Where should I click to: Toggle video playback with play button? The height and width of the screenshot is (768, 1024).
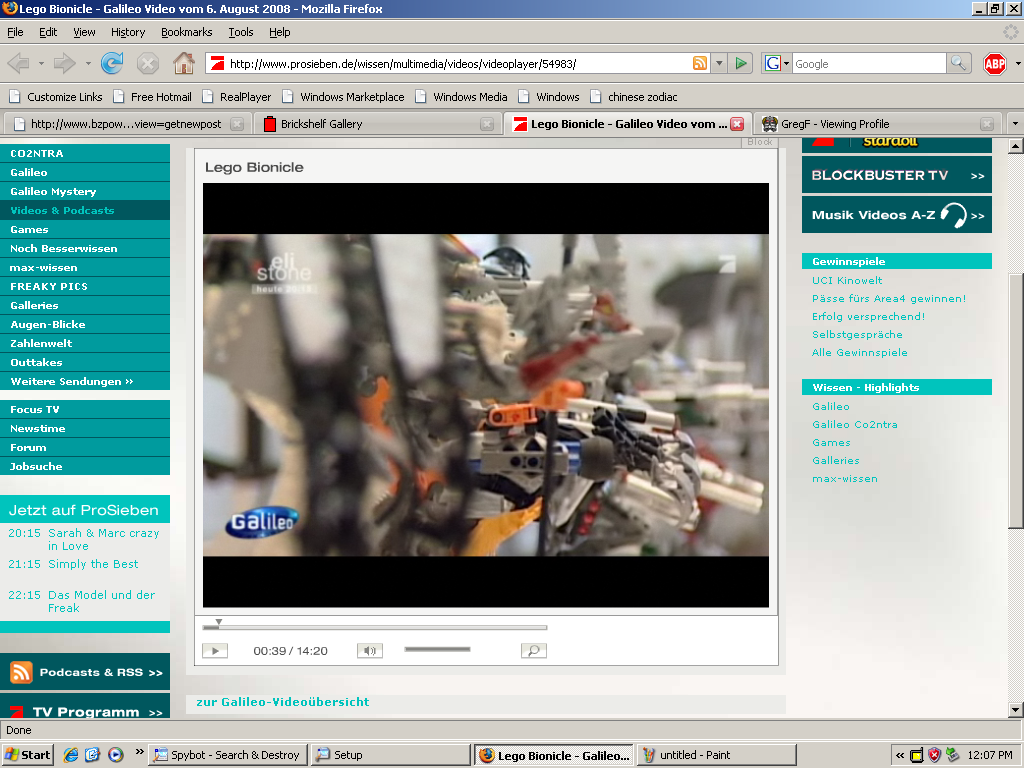tap(215, 650)
